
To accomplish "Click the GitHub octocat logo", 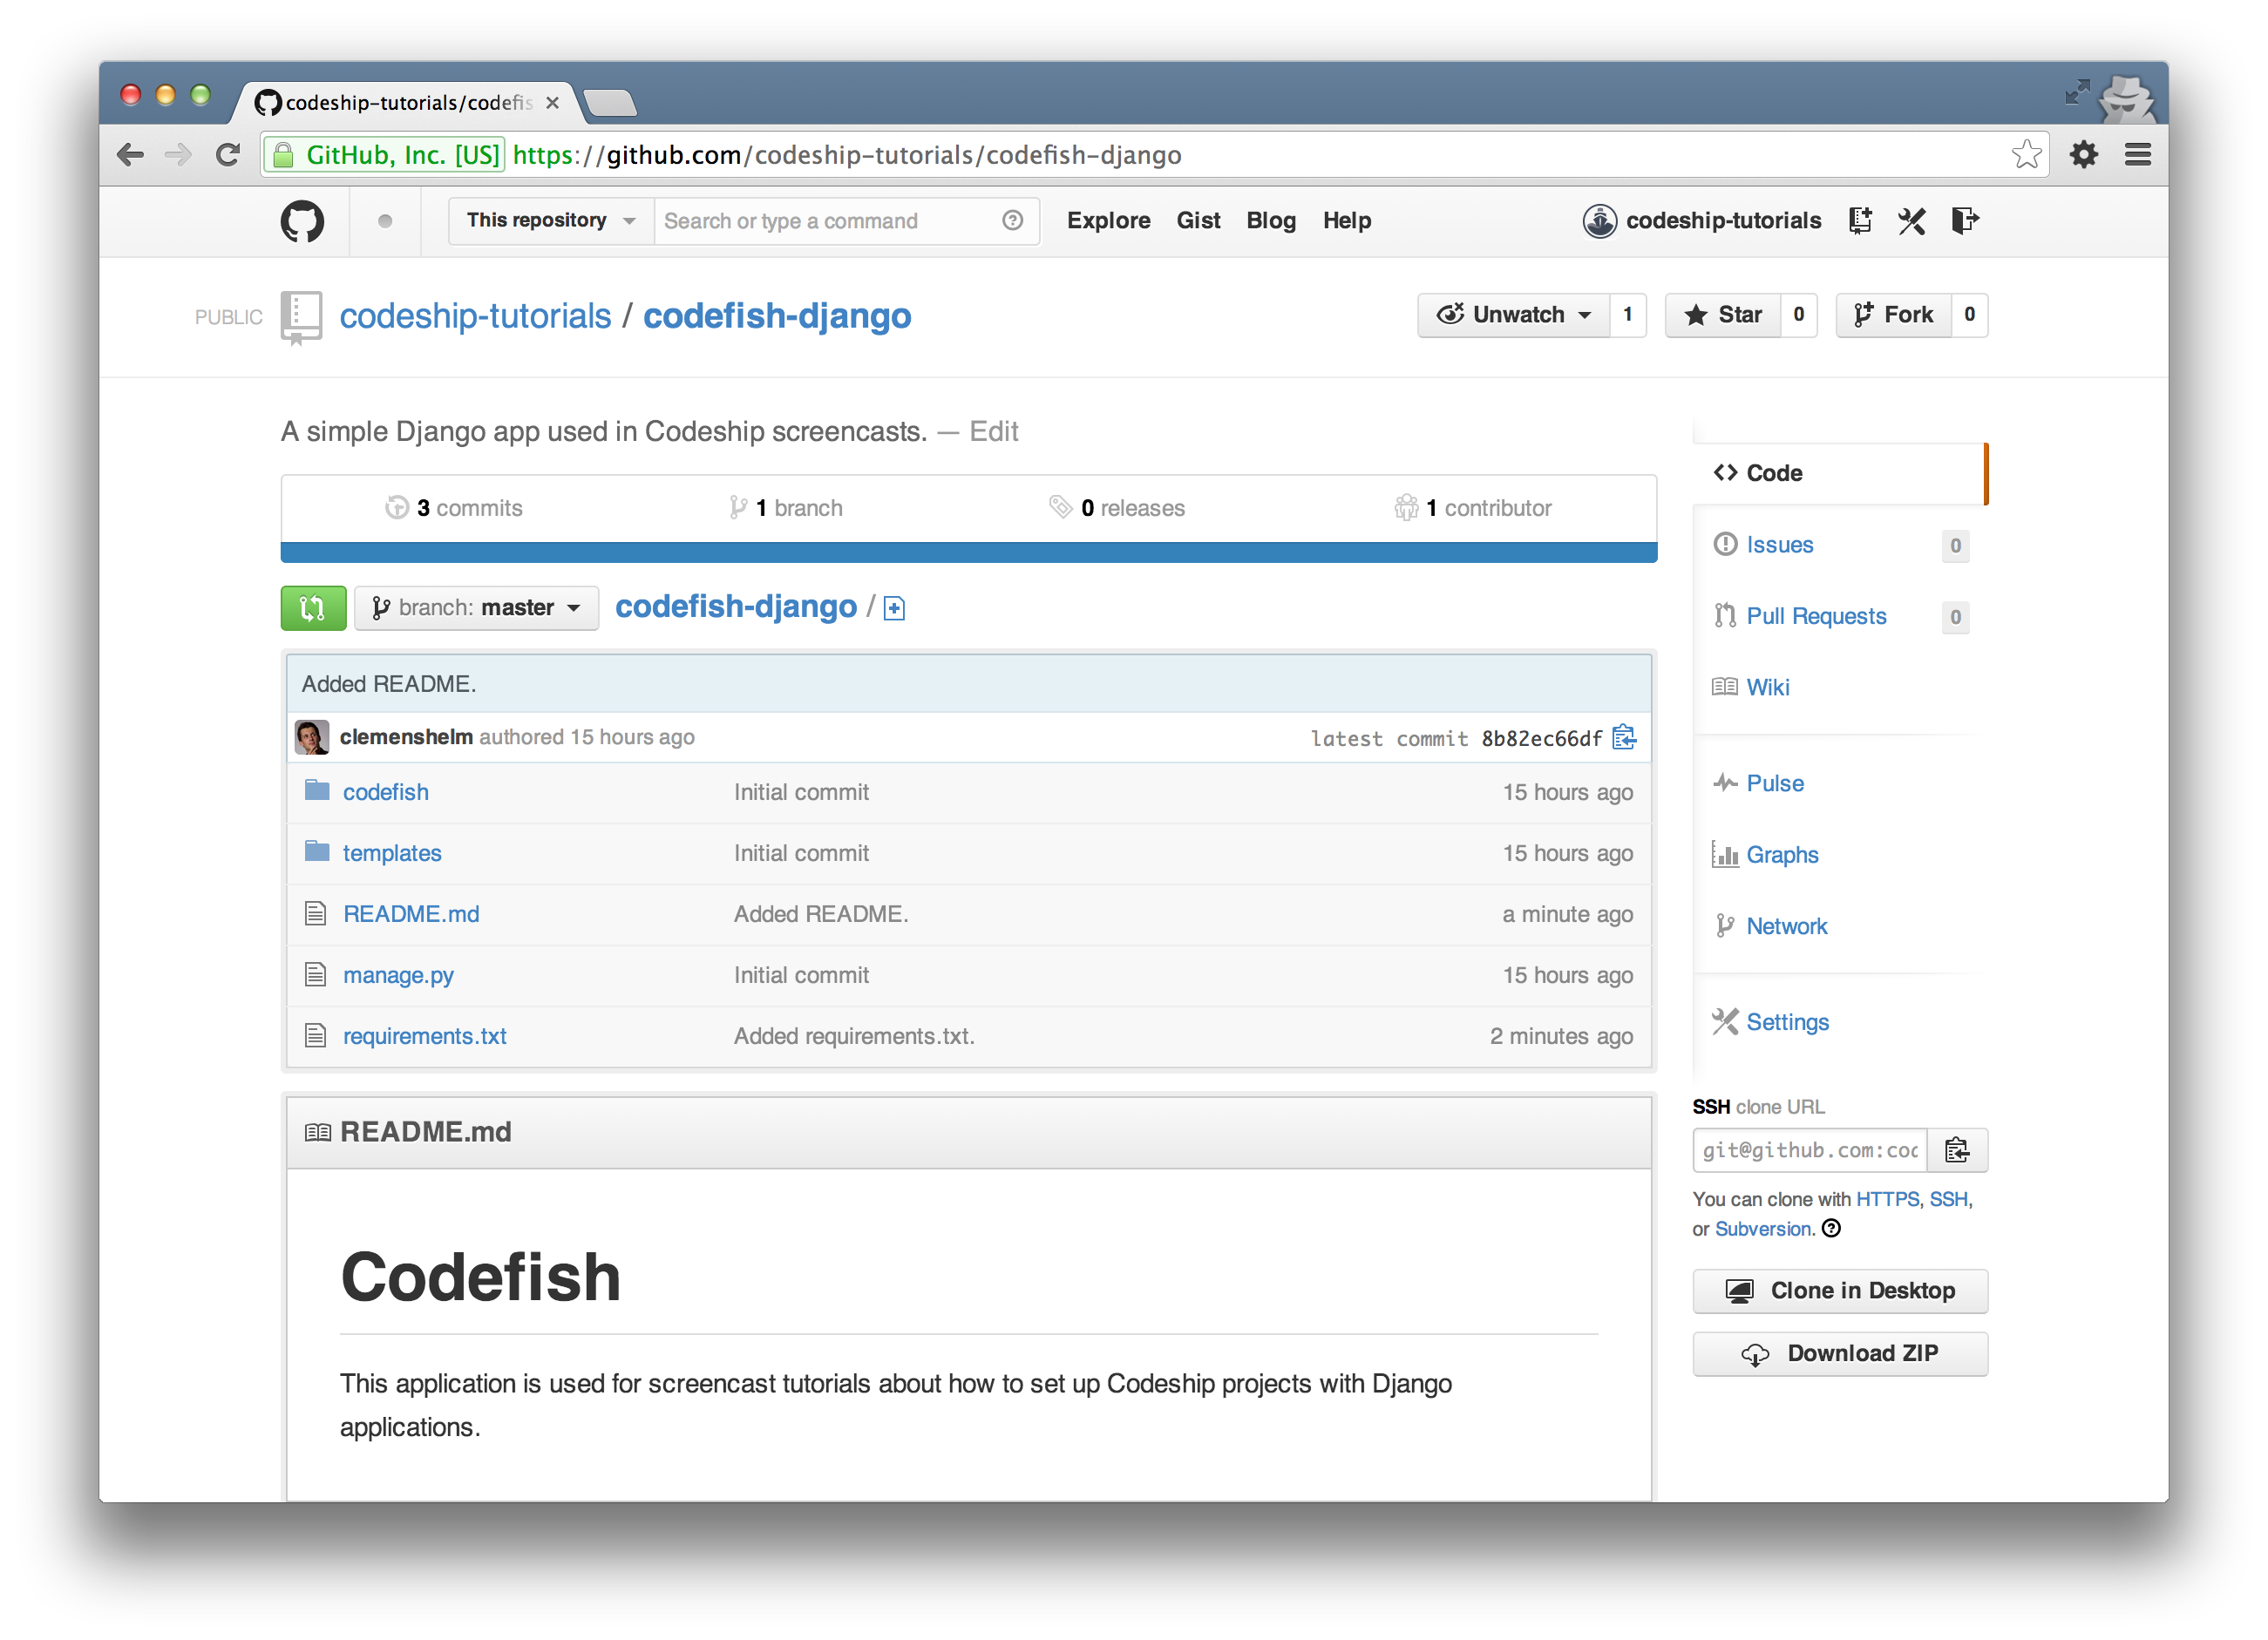I will tap(302, 221).
